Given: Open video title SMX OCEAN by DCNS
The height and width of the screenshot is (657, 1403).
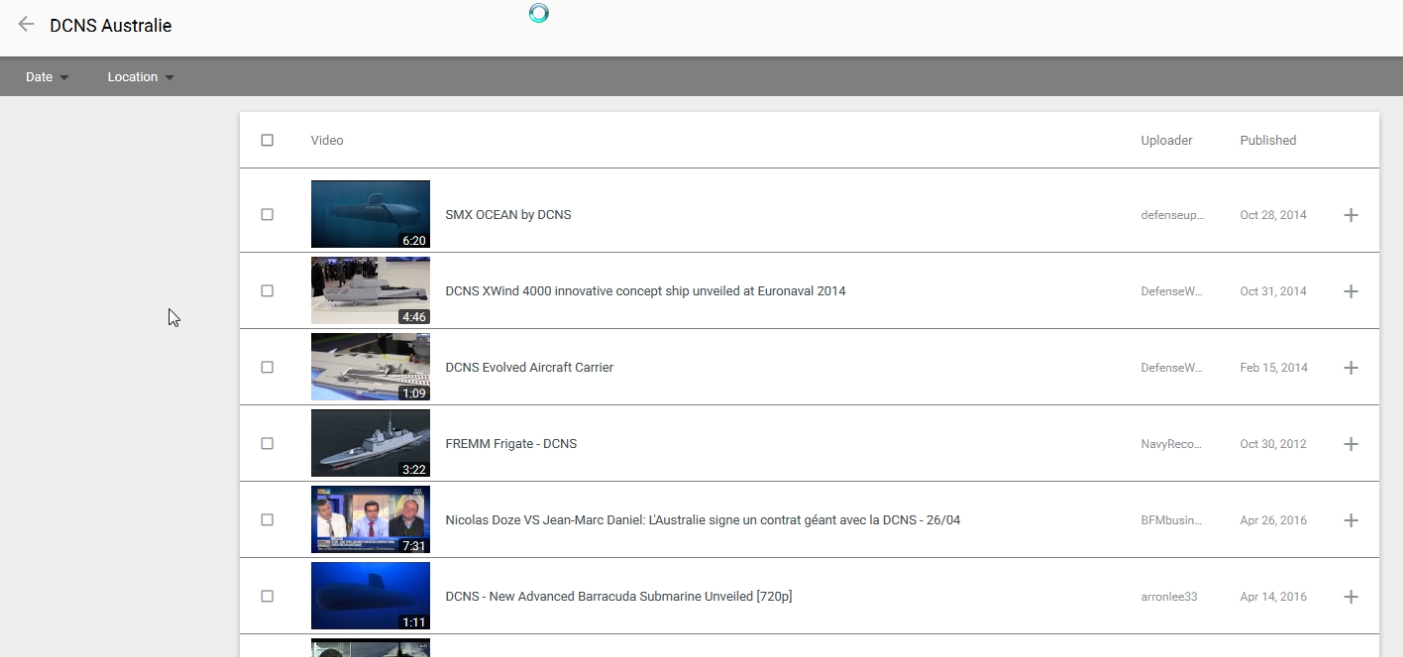Looking at the screenshot, I should tap(508, 215).
